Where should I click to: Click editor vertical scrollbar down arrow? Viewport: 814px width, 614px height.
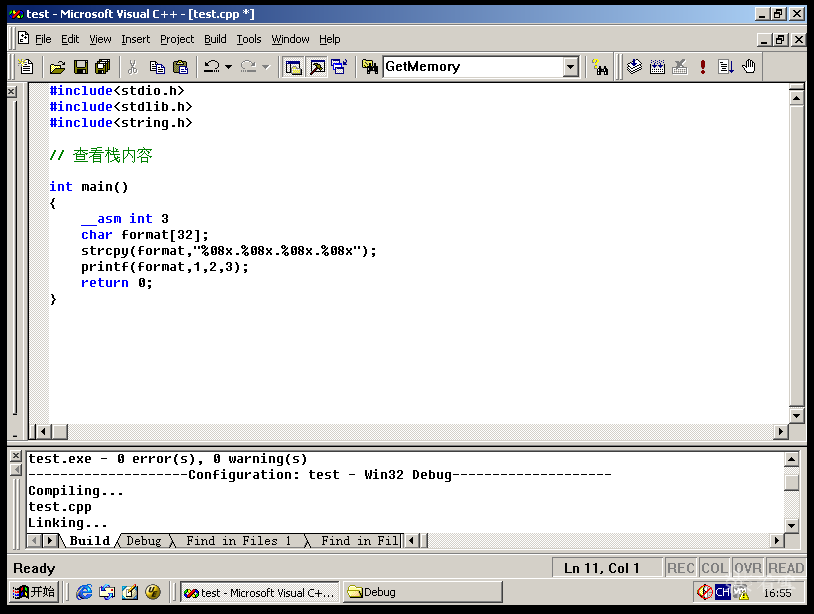[796, 415]
